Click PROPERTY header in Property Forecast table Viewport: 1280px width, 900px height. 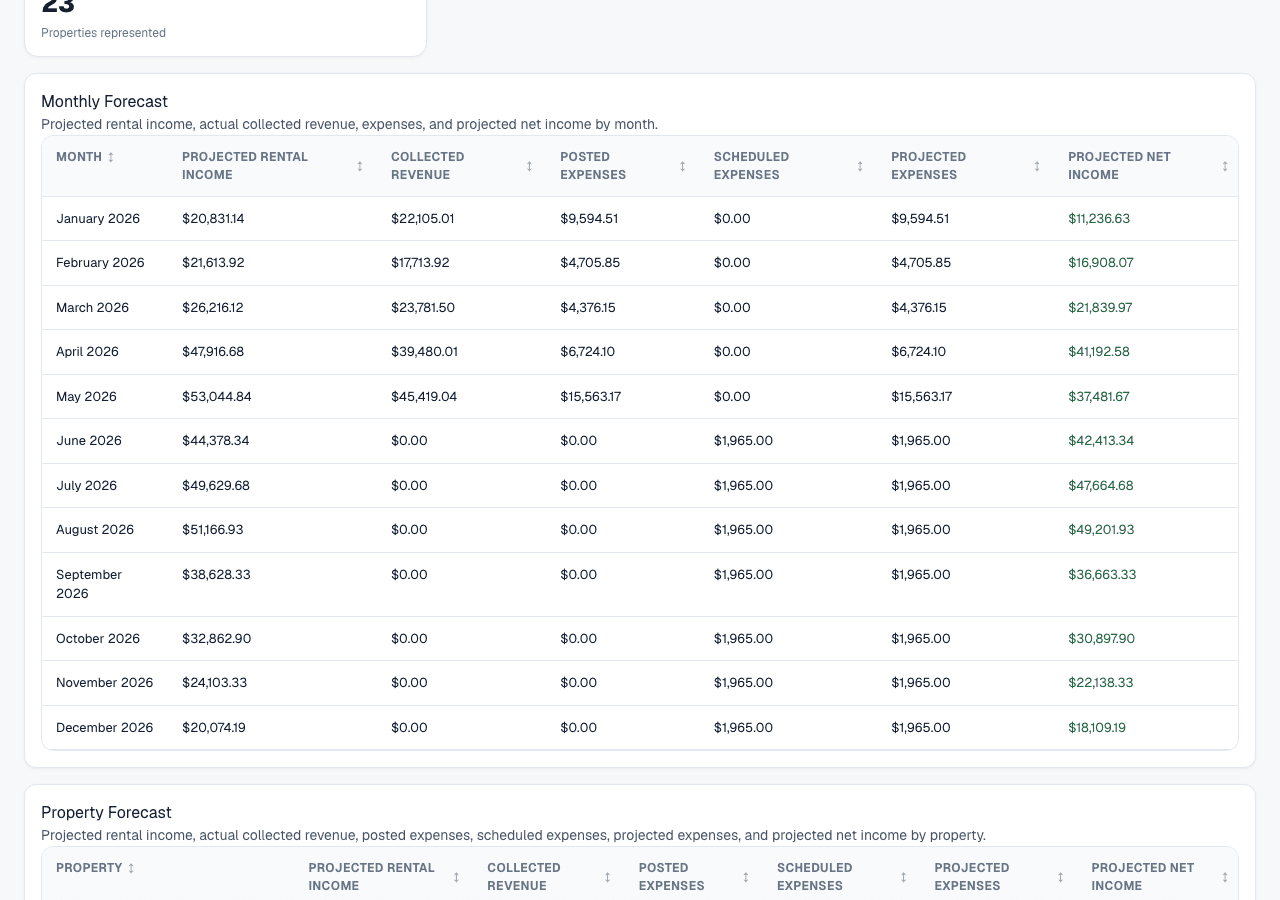pyautogui.click(x=89, y=868)
